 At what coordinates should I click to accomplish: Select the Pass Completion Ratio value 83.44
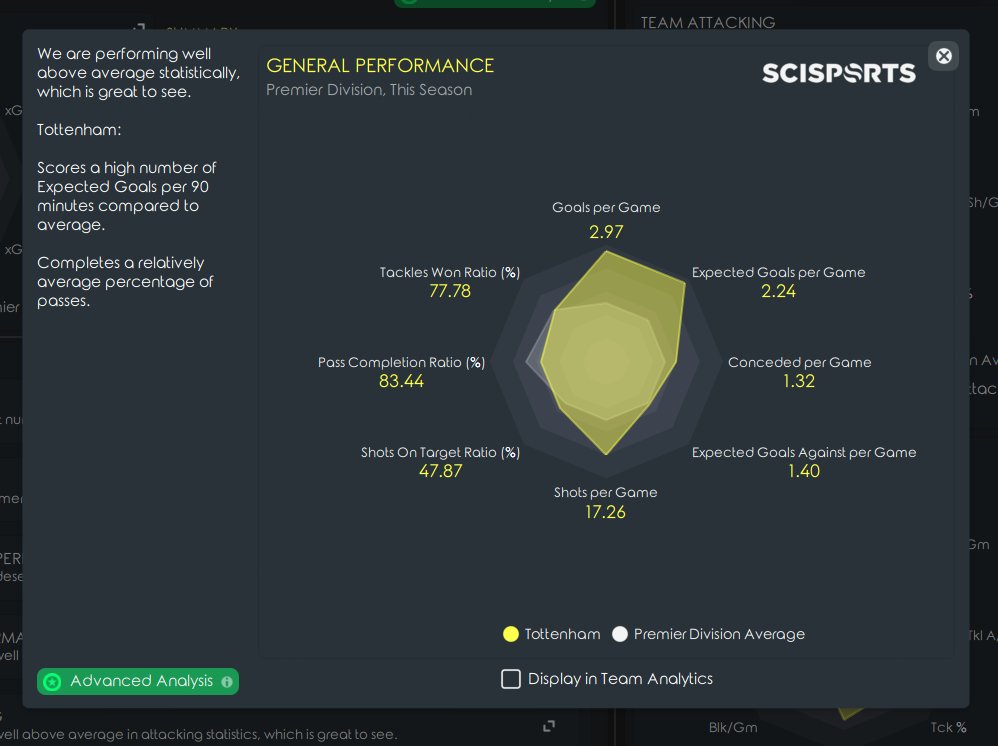tap(401, 381)
